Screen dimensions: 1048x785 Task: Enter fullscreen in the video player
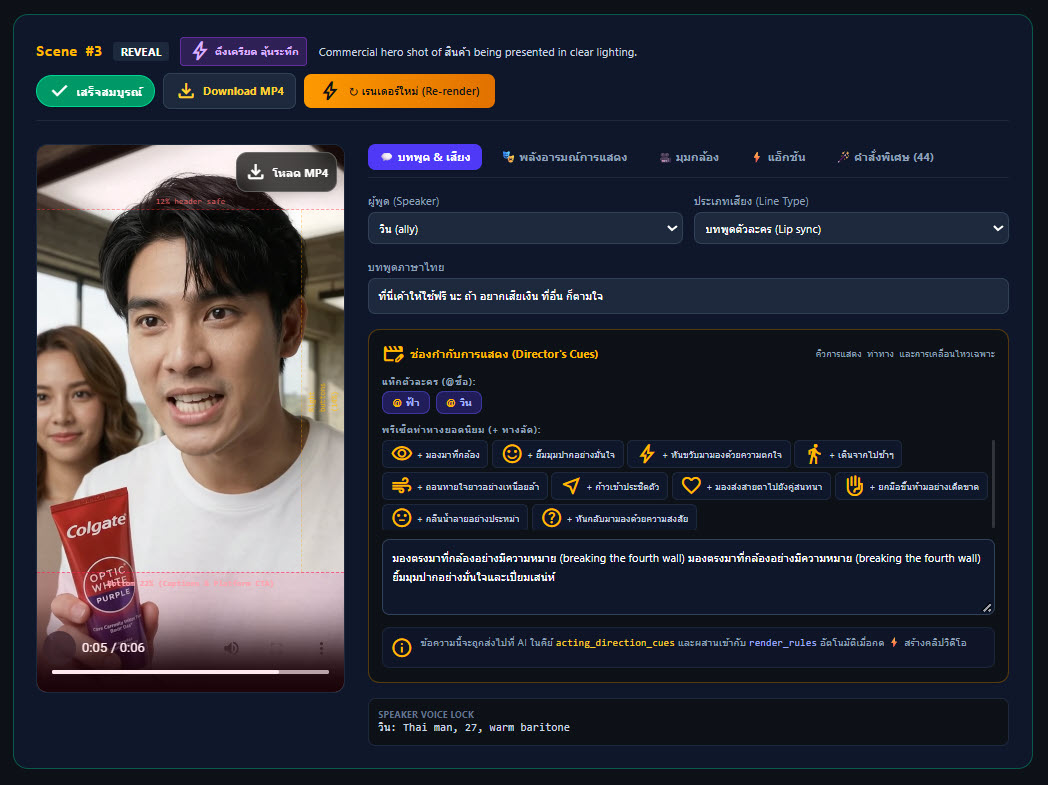pos(276,648)
